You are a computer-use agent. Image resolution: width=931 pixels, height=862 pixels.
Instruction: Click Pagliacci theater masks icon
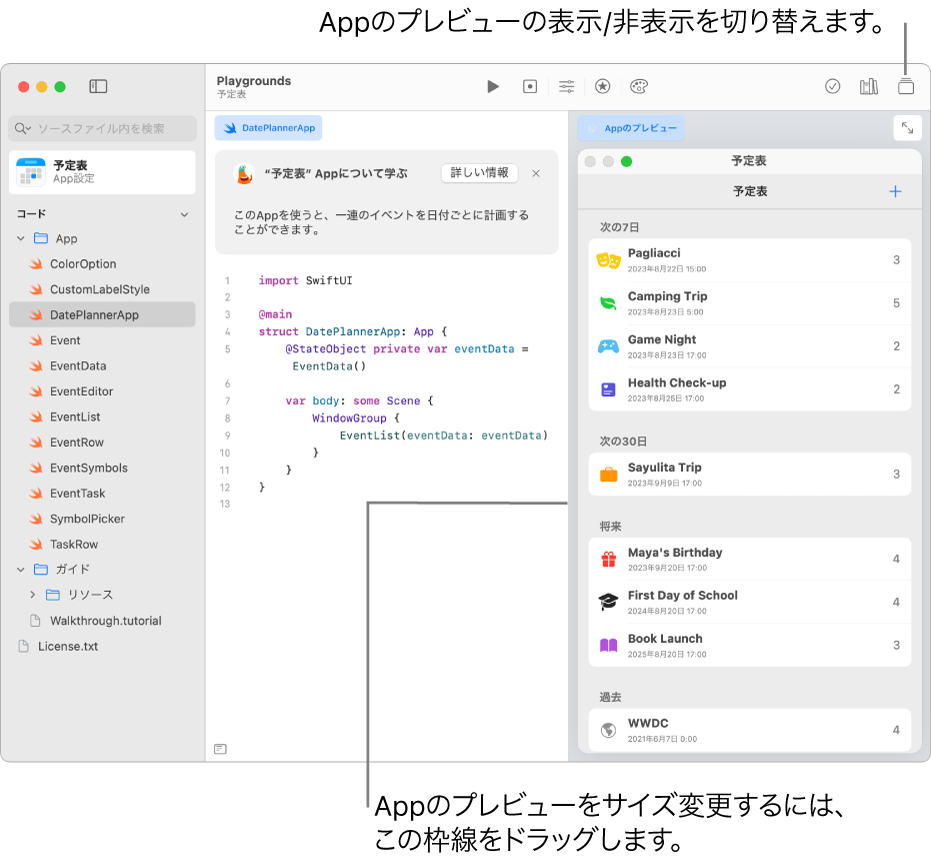(609, 260)
